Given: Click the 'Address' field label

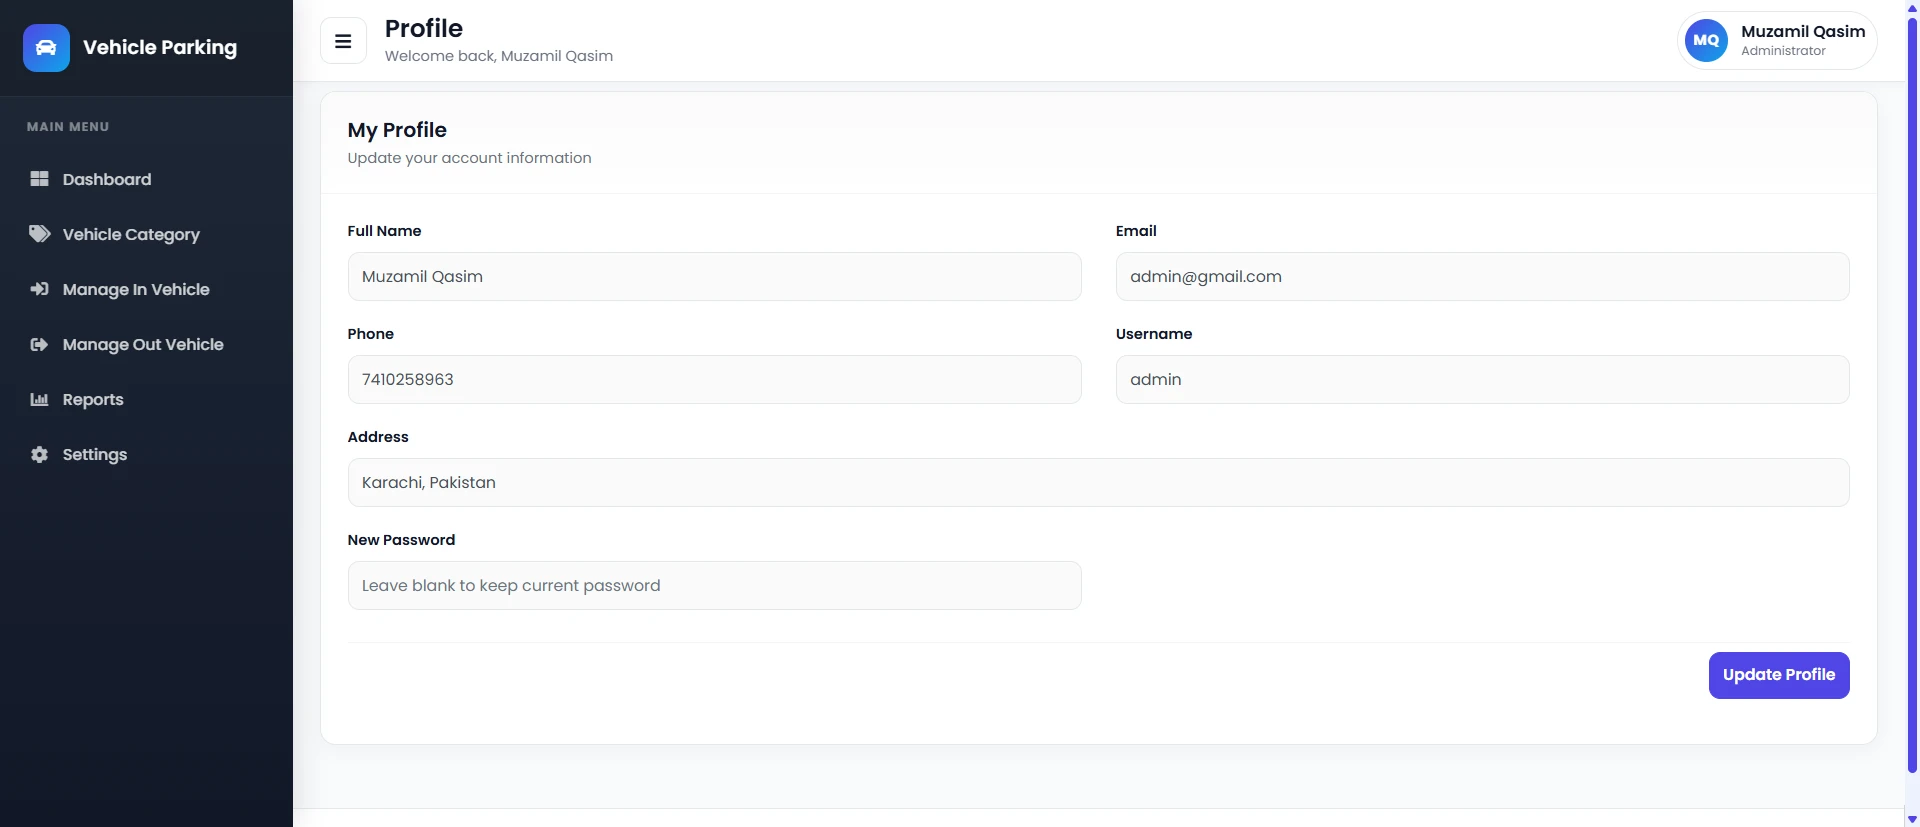Looking at the screenshot, I should coord(378,437).
